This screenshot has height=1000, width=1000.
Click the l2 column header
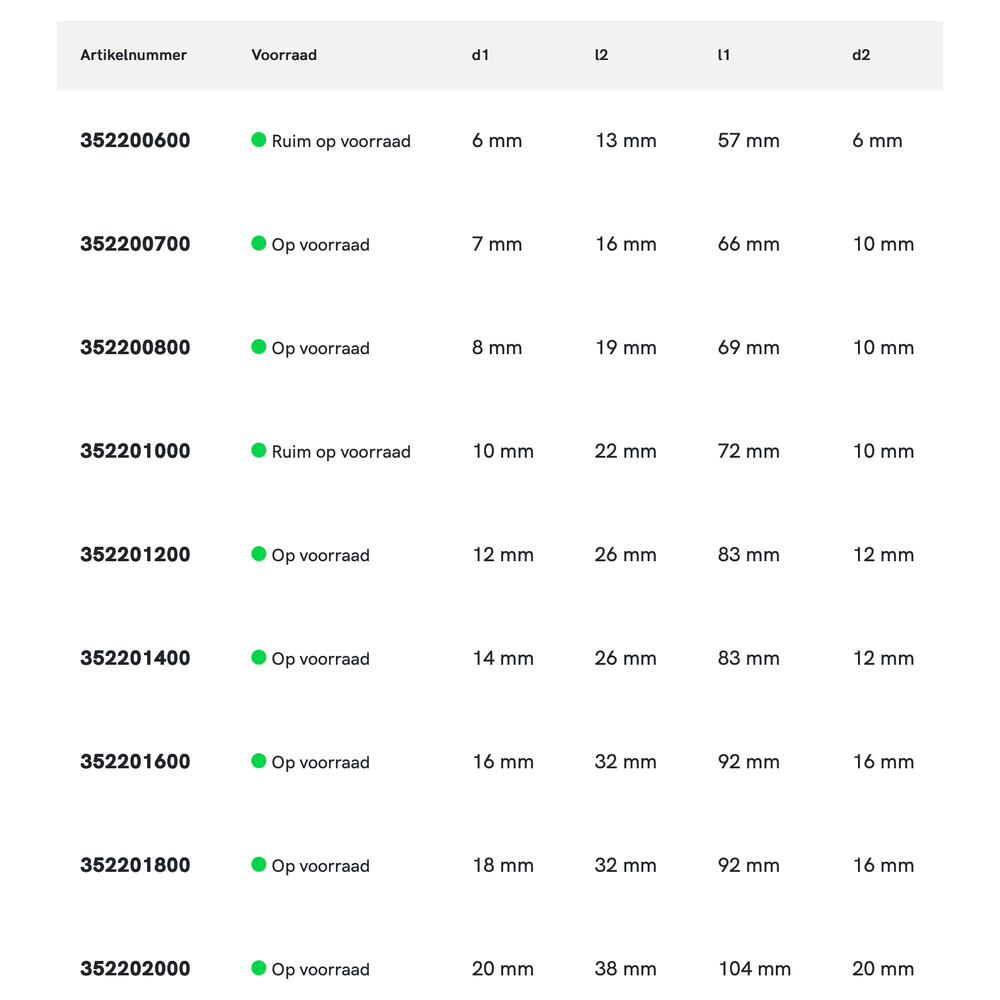click(601, 55)
